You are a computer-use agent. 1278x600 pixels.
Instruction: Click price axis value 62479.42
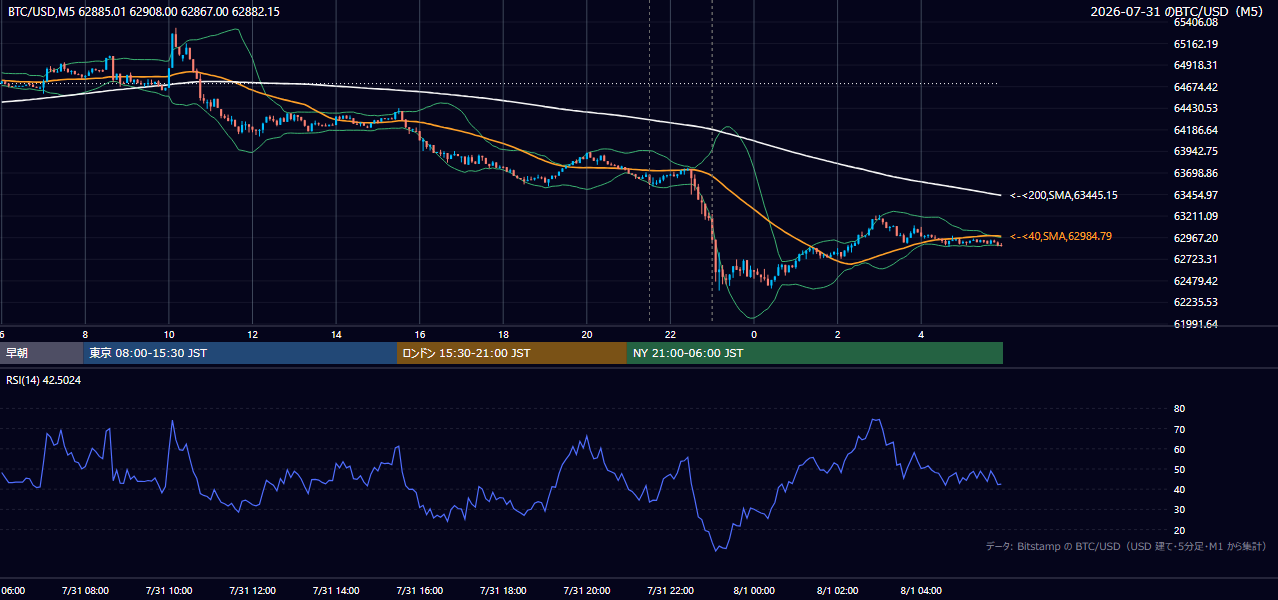[x=1195, y=281]
